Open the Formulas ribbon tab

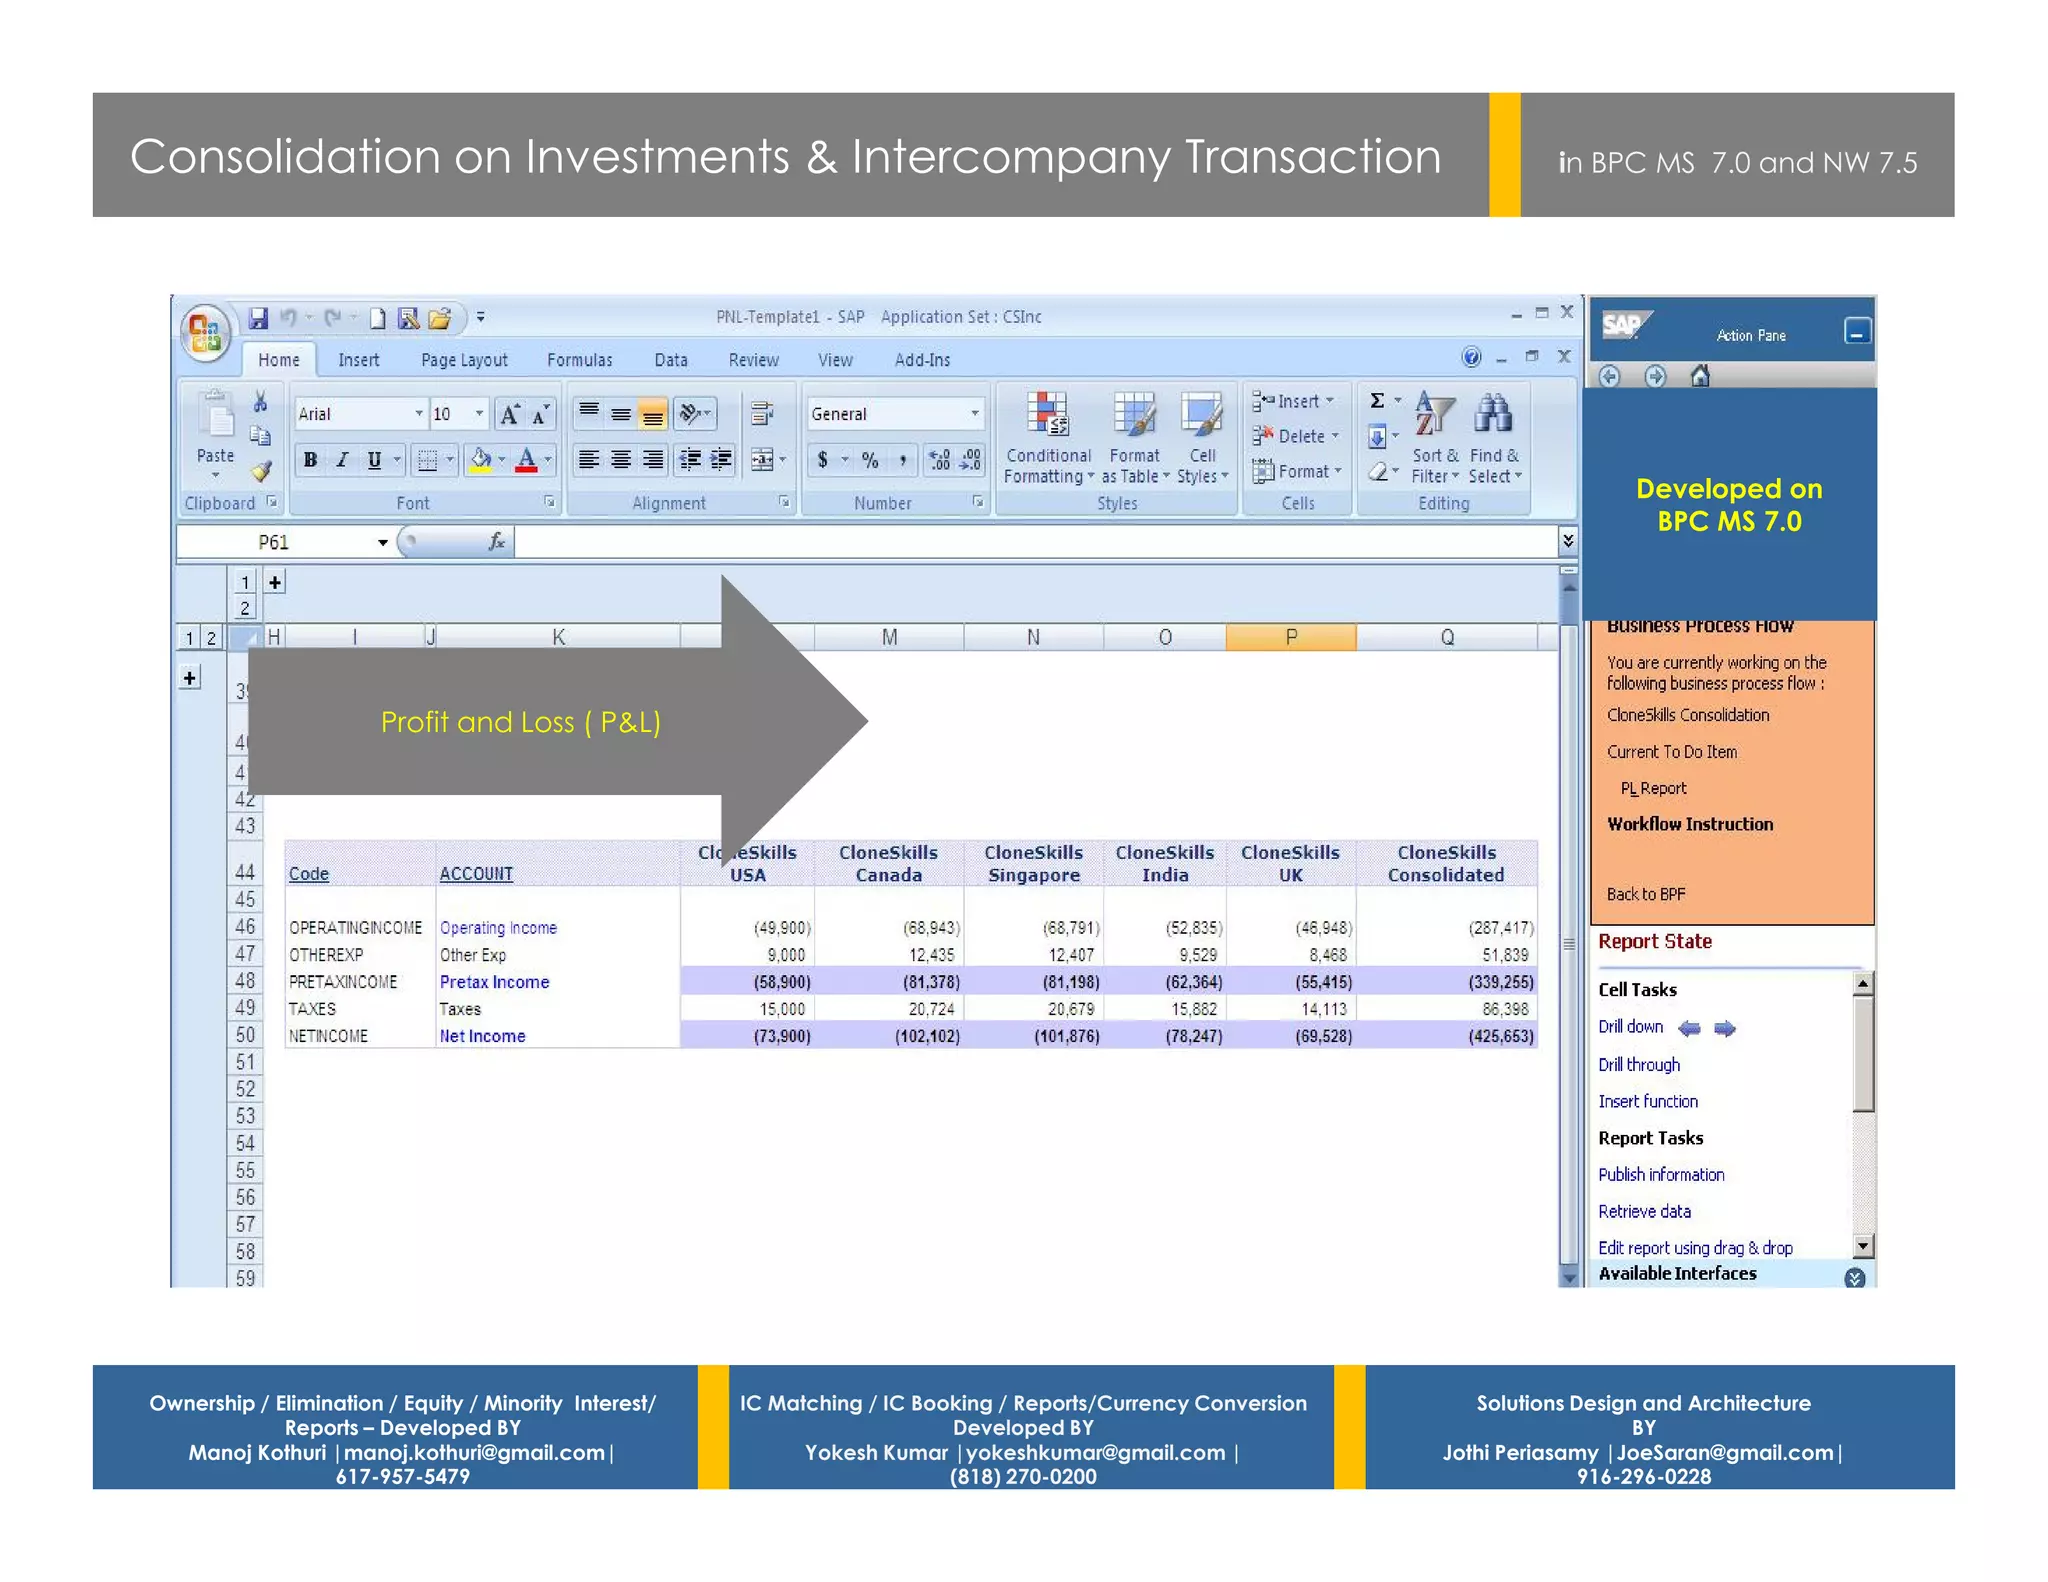point(580,360)
